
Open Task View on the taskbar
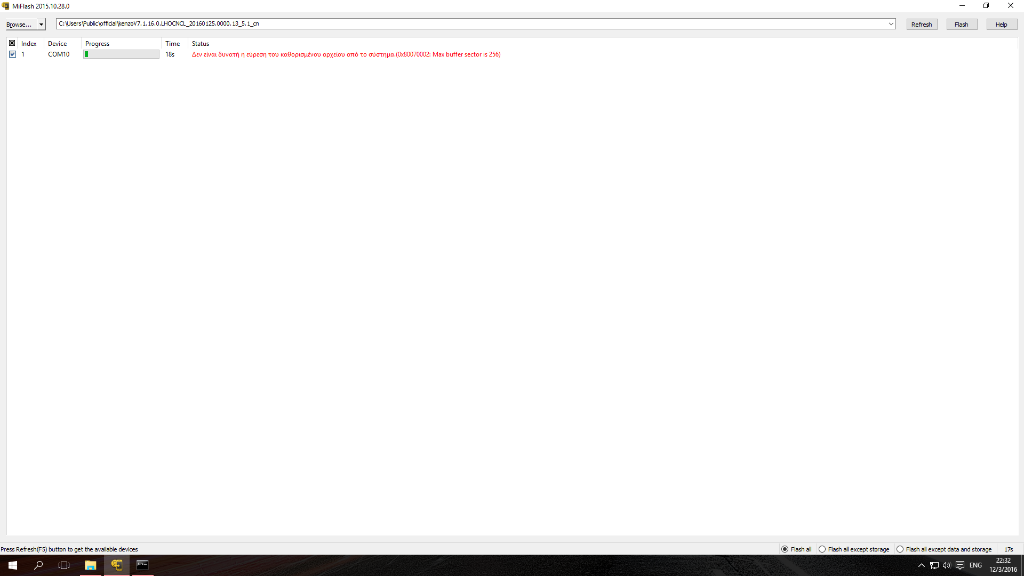64,566
